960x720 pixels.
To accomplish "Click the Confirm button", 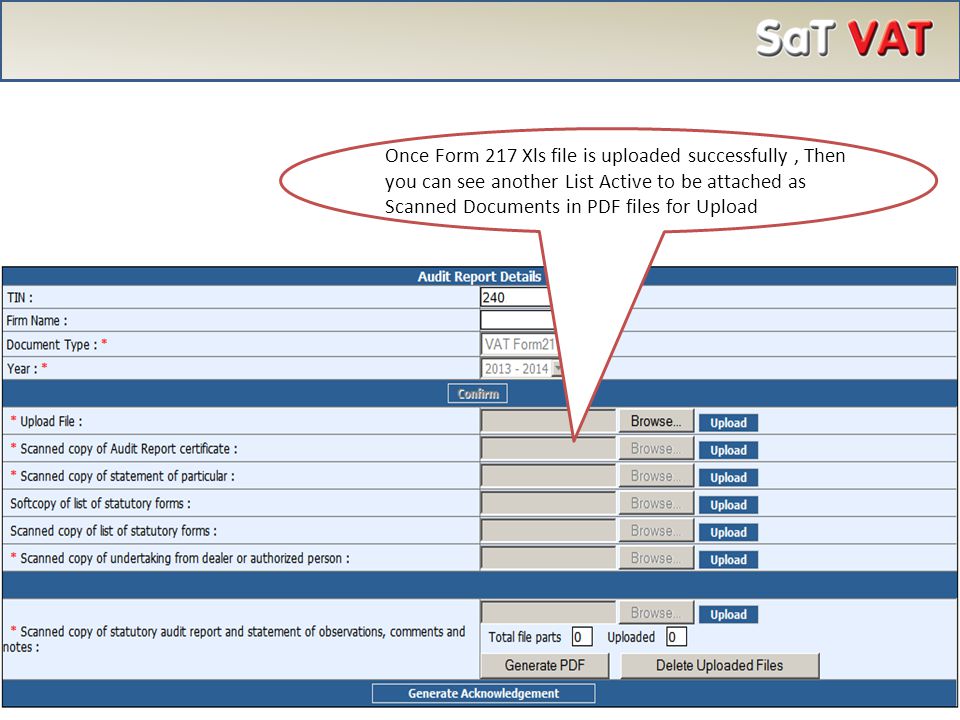I will pos(478,394).
